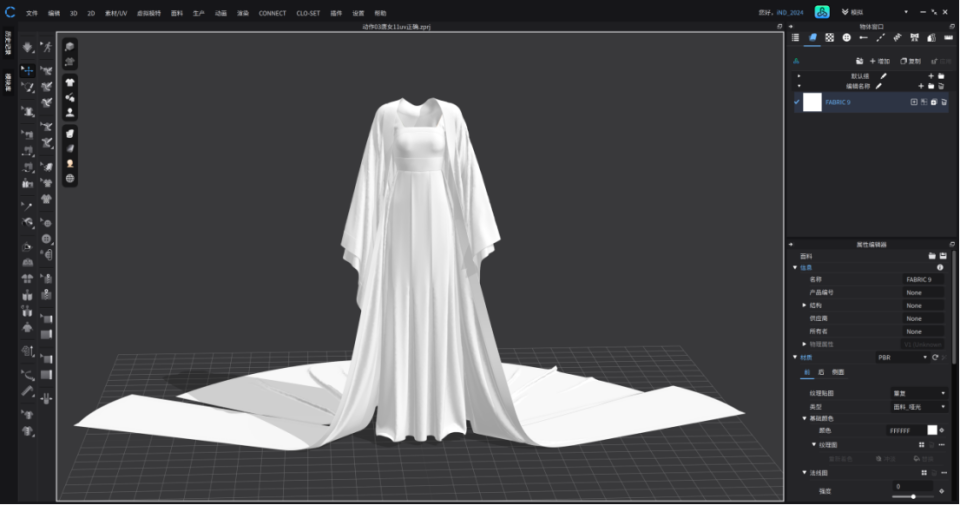The image size is (960, 505).
Task: Toggle the 模拟 simulation button in title bar
Action: [852, 12]
